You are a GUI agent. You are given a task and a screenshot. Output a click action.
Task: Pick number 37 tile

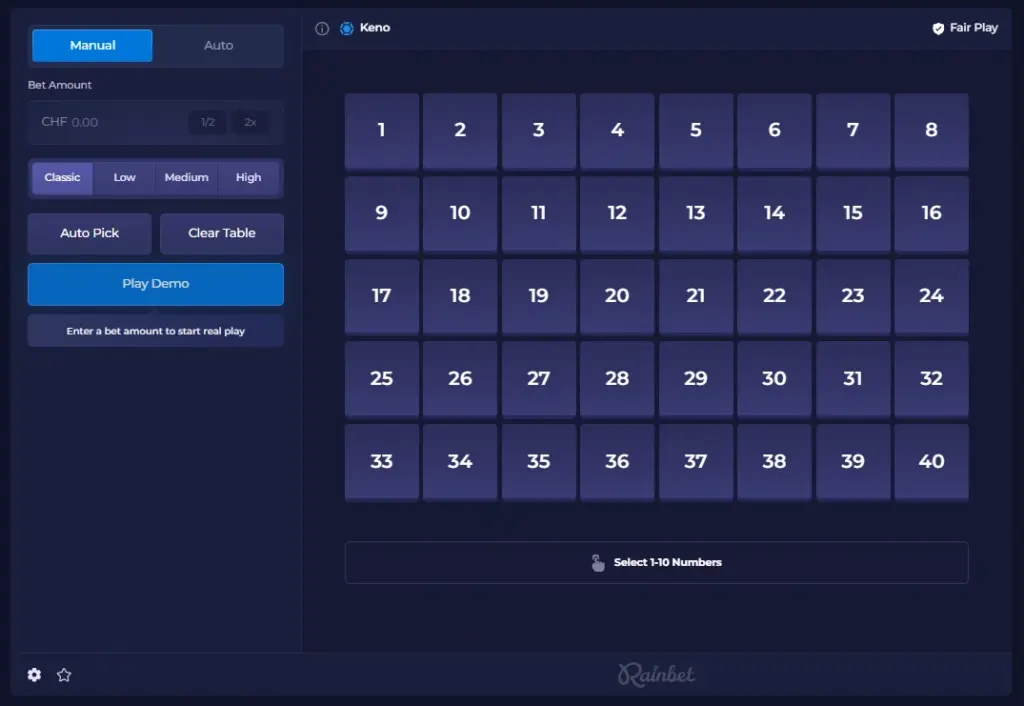coord(696,462)
